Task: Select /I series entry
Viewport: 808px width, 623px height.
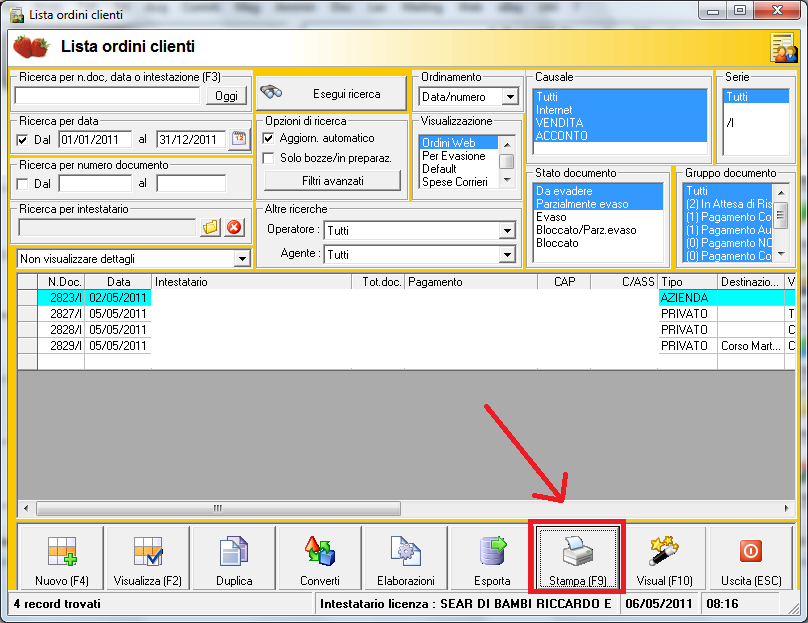Action: point(756,123)
